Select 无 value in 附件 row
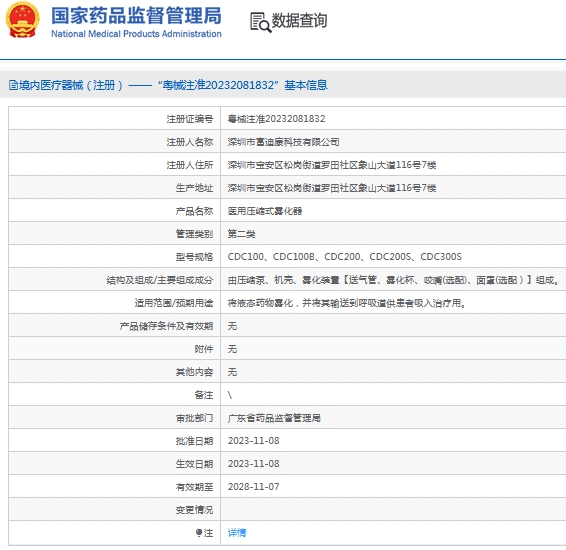Image resolution: width=566 pixels, height=550 pixels. tap(232, 349)
